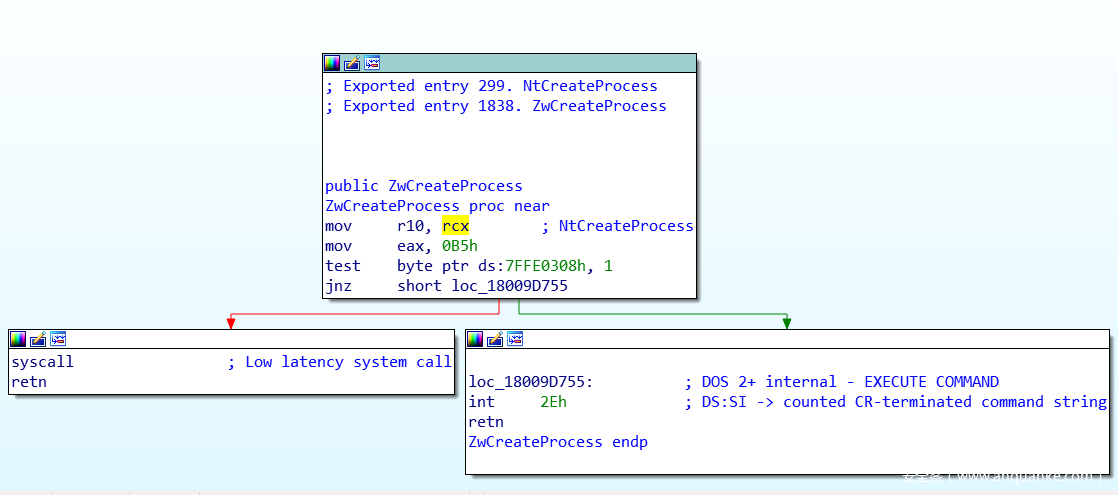1118x495 pixels.
Task: Click the loc_18009D755: label in the right block
Action: tap(531, 382)
